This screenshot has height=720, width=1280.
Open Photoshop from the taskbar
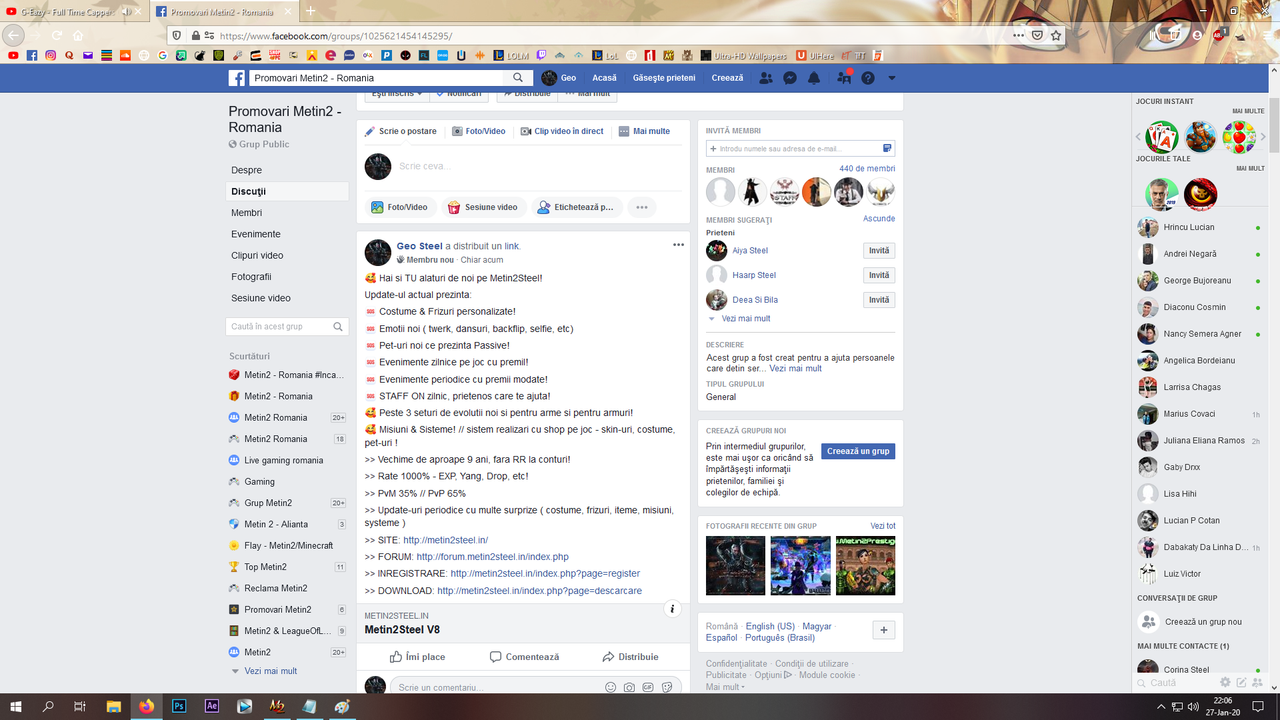click(180, 706)
